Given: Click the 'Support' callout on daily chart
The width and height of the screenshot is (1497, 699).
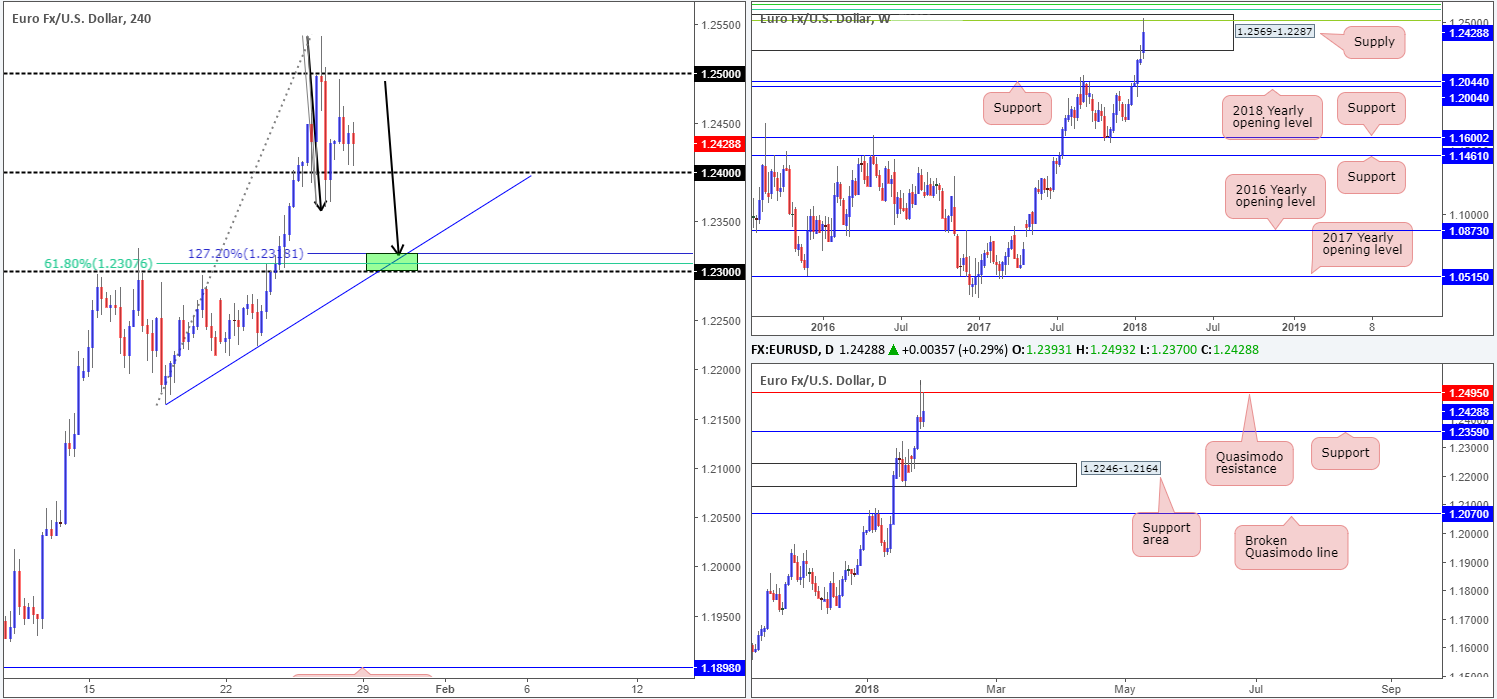Looking at the screenshot, I should [1345, 452].
